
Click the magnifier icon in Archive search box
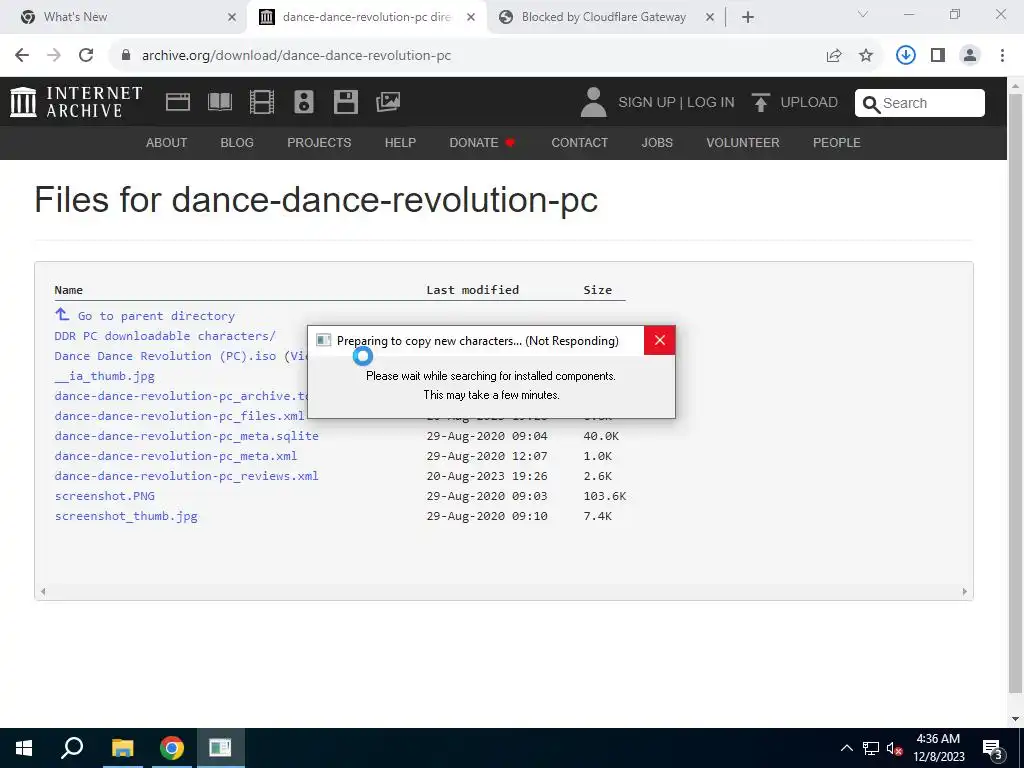pos(871,104)
